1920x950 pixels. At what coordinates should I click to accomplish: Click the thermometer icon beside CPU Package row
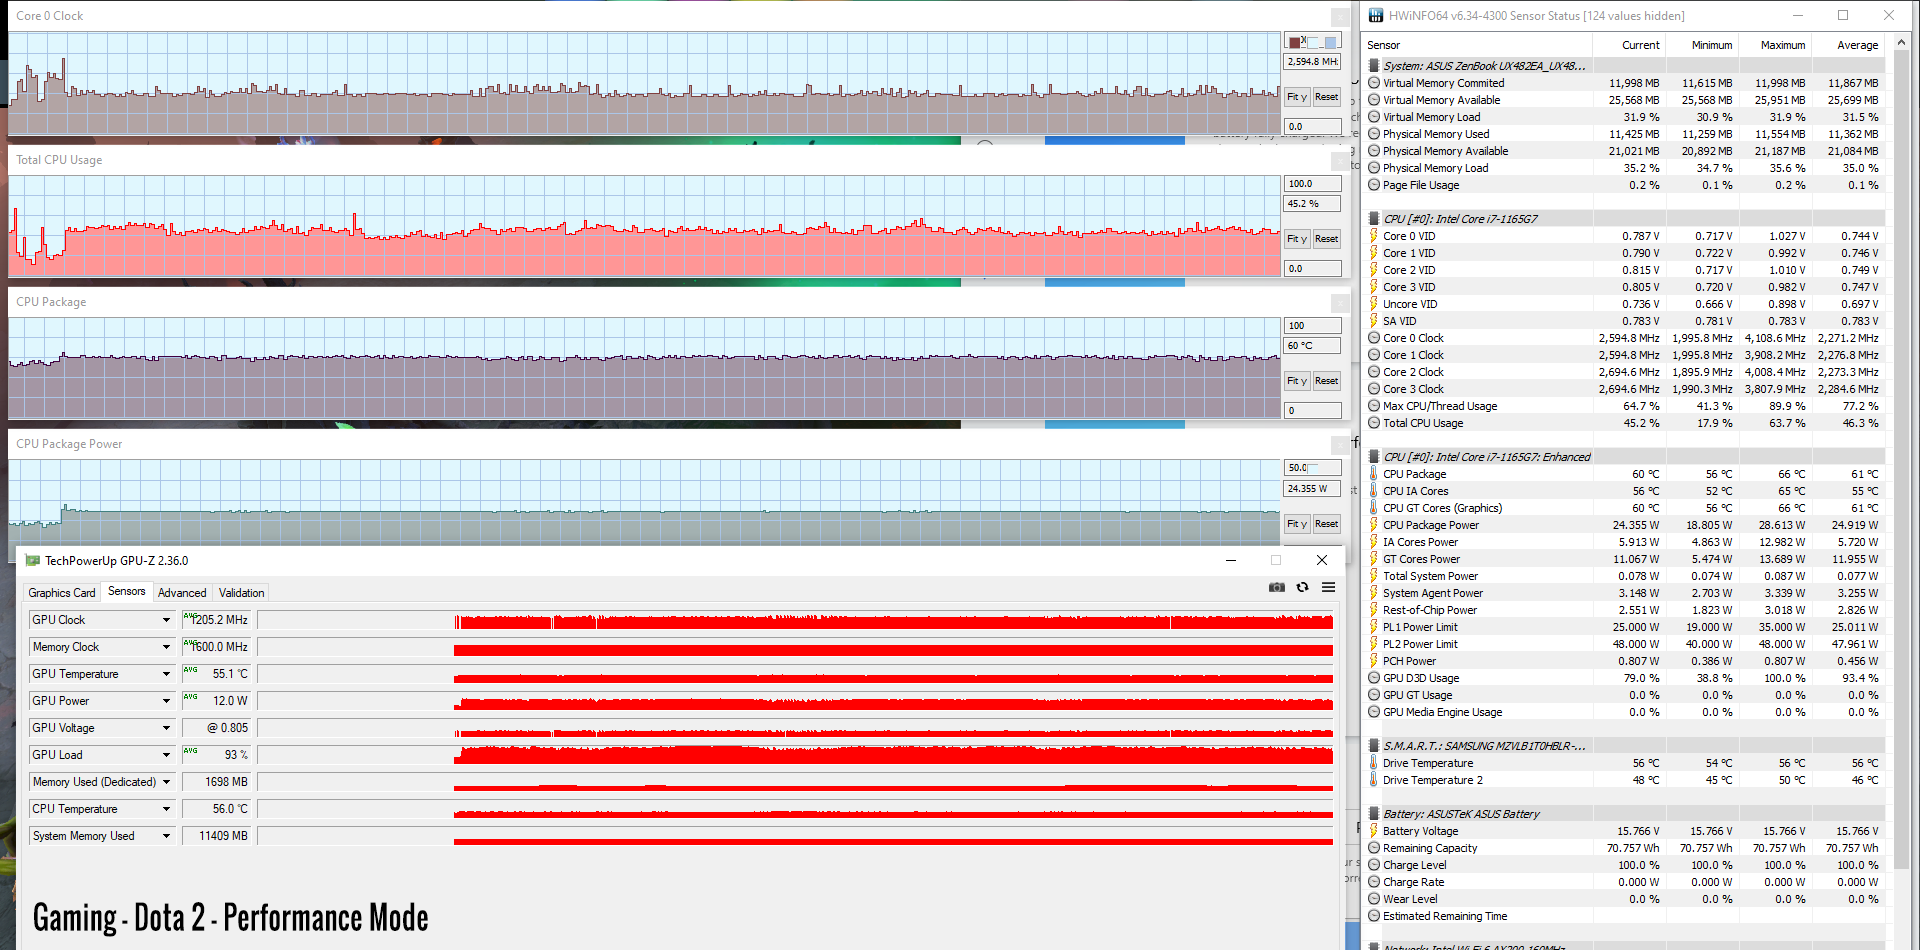tap(1374, 474)
